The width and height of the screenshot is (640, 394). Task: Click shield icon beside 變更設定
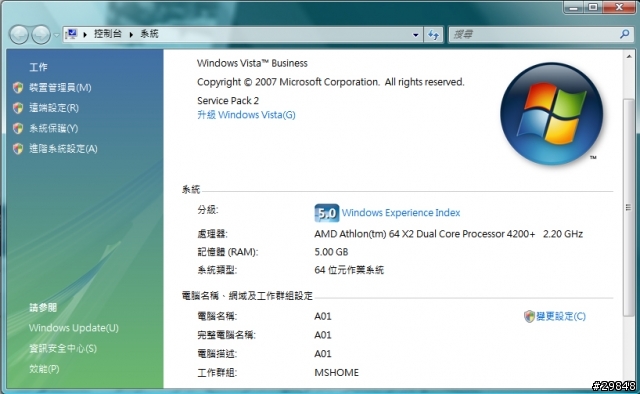click(529, 316)
